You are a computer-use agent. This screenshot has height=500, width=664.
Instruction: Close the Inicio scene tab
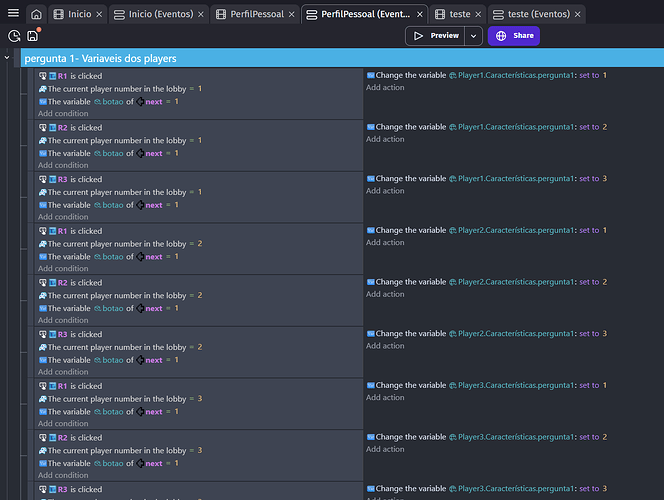(97, 15)
